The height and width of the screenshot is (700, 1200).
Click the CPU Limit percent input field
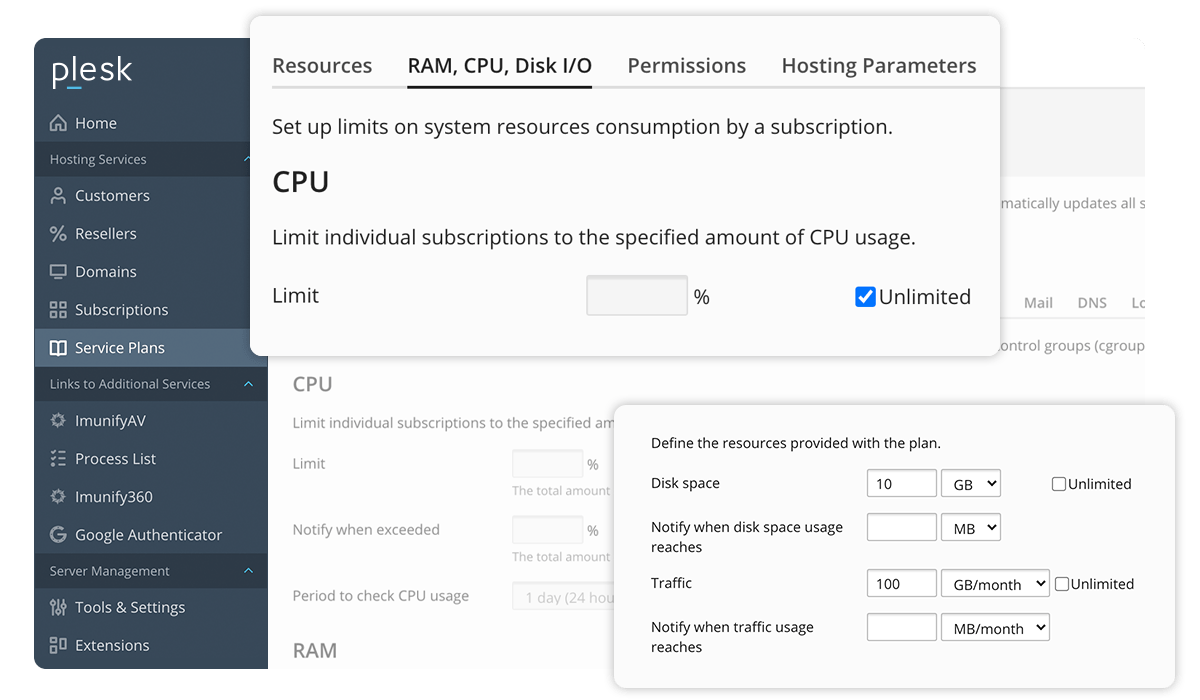636,296
